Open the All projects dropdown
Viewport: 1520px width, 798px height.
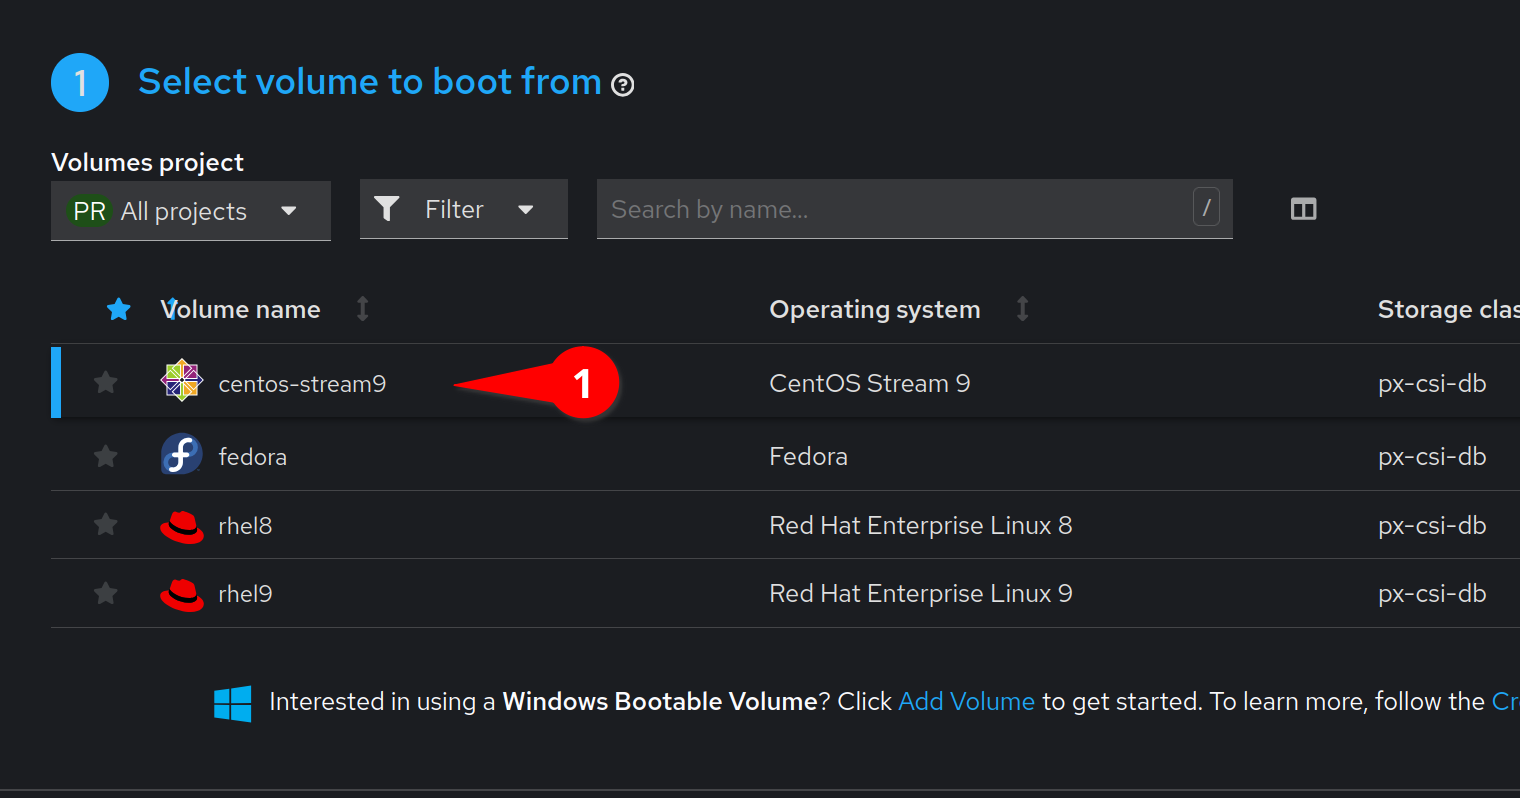pos(289,211)
